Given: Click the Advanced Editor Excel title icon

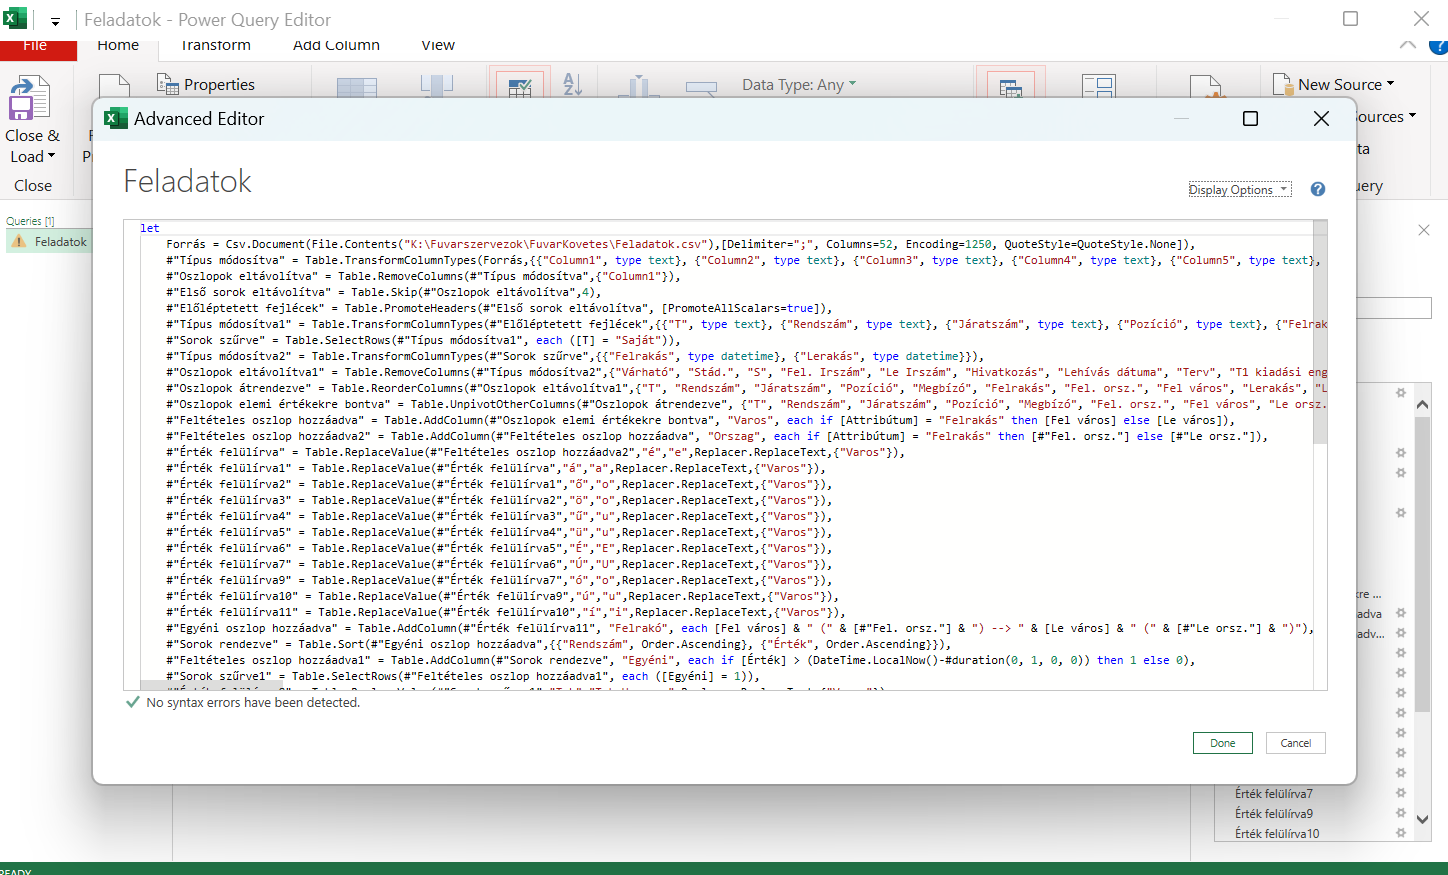Looking at the screenshot, I should click(116, 118).
